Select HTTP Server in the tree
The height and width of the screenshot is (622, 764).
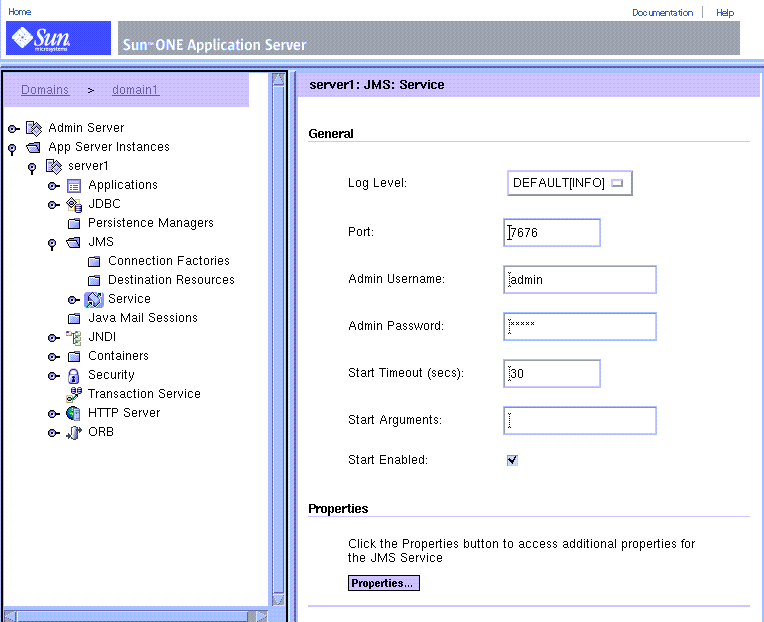124,413
